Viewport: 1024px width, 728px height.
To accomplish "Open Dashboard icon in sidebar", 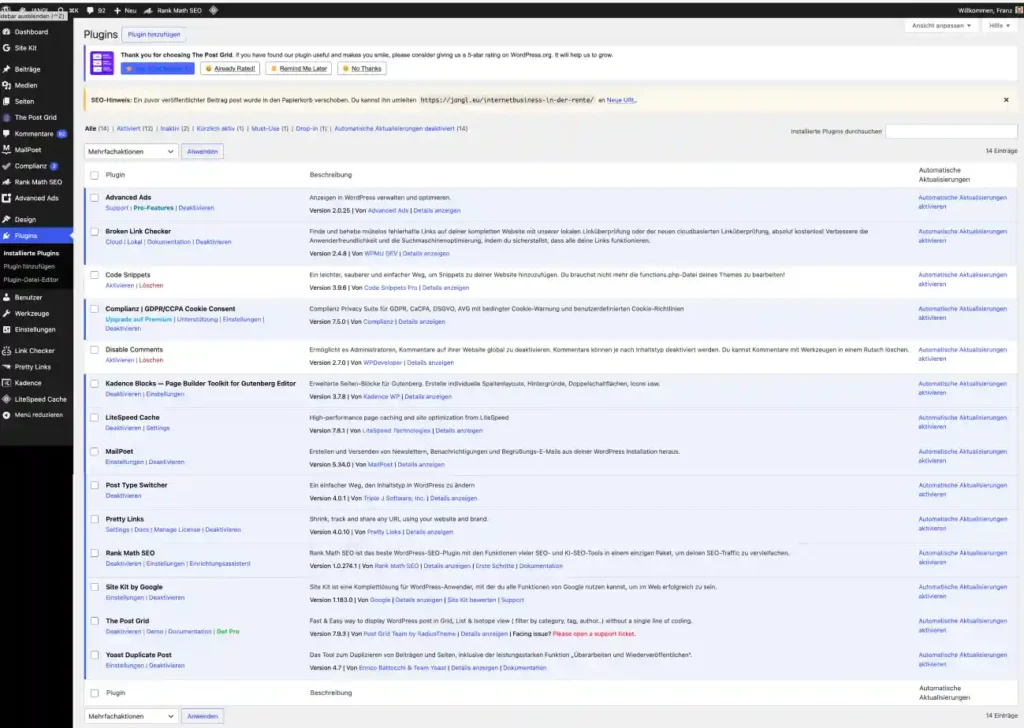I will [x=7, y=31].
